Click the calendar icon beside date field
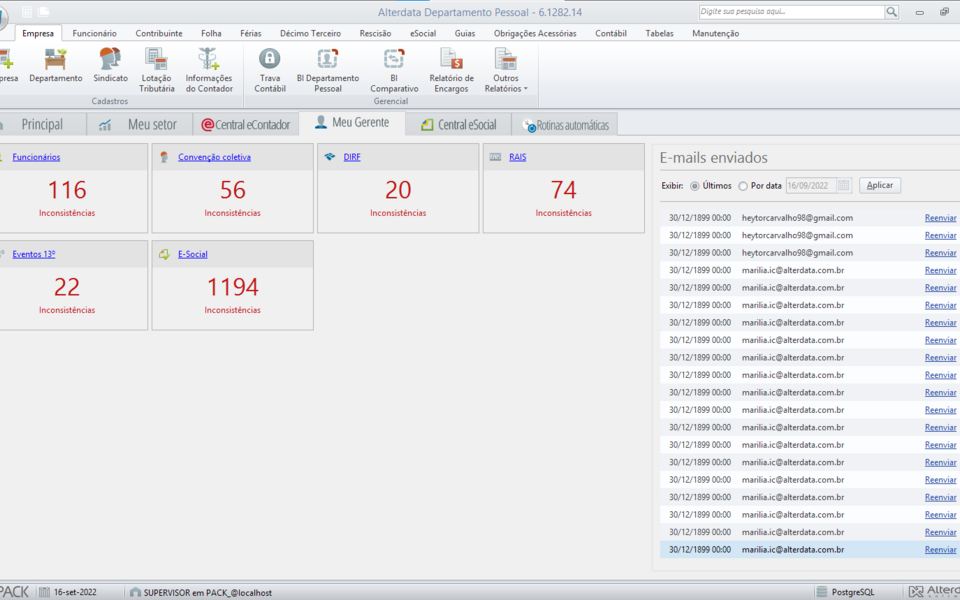This screenshot has width=960, height=600. 843,186
